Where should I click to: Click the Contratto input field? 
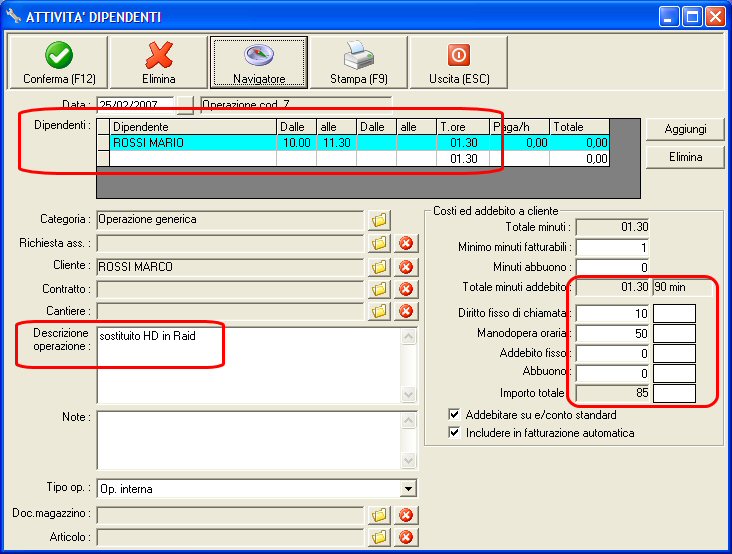click(x=230, y=289)
